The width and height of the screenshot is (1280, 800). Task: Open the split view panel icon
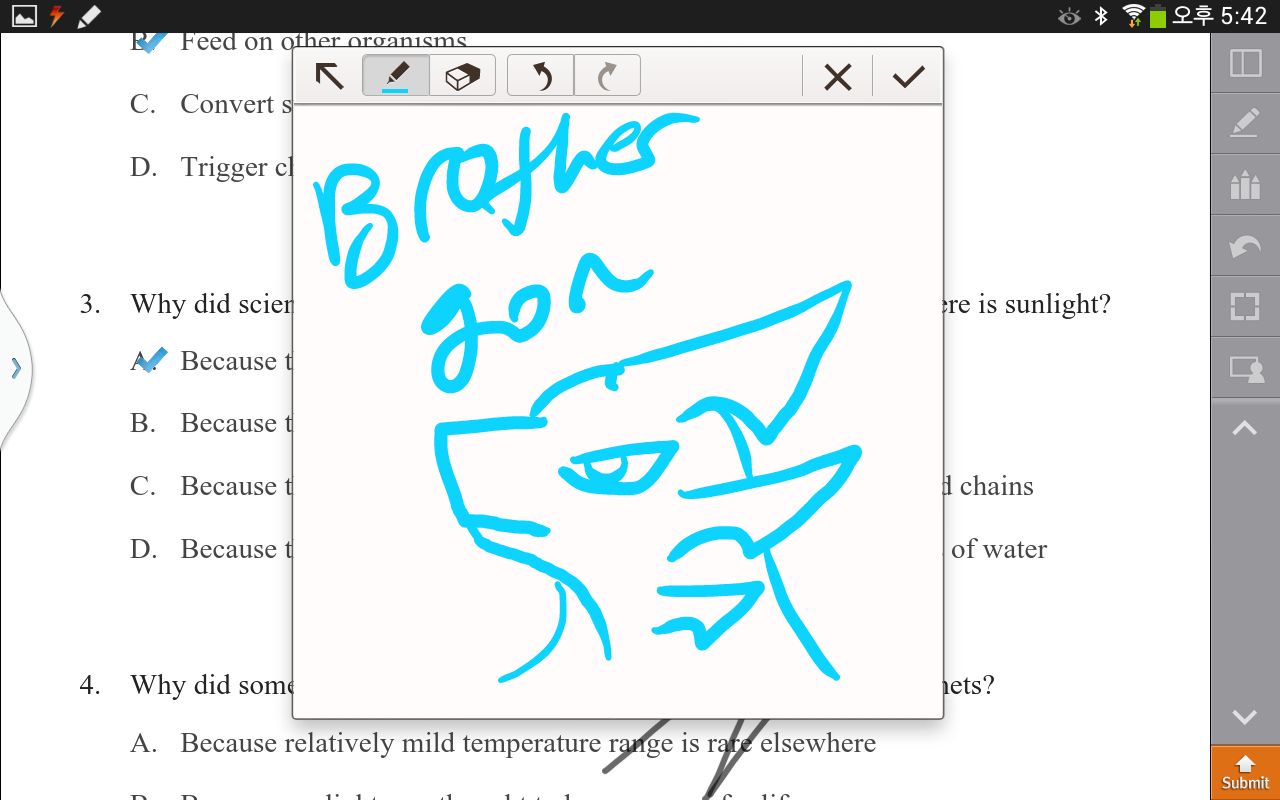pyautogui.click(x=1245, y=63)
